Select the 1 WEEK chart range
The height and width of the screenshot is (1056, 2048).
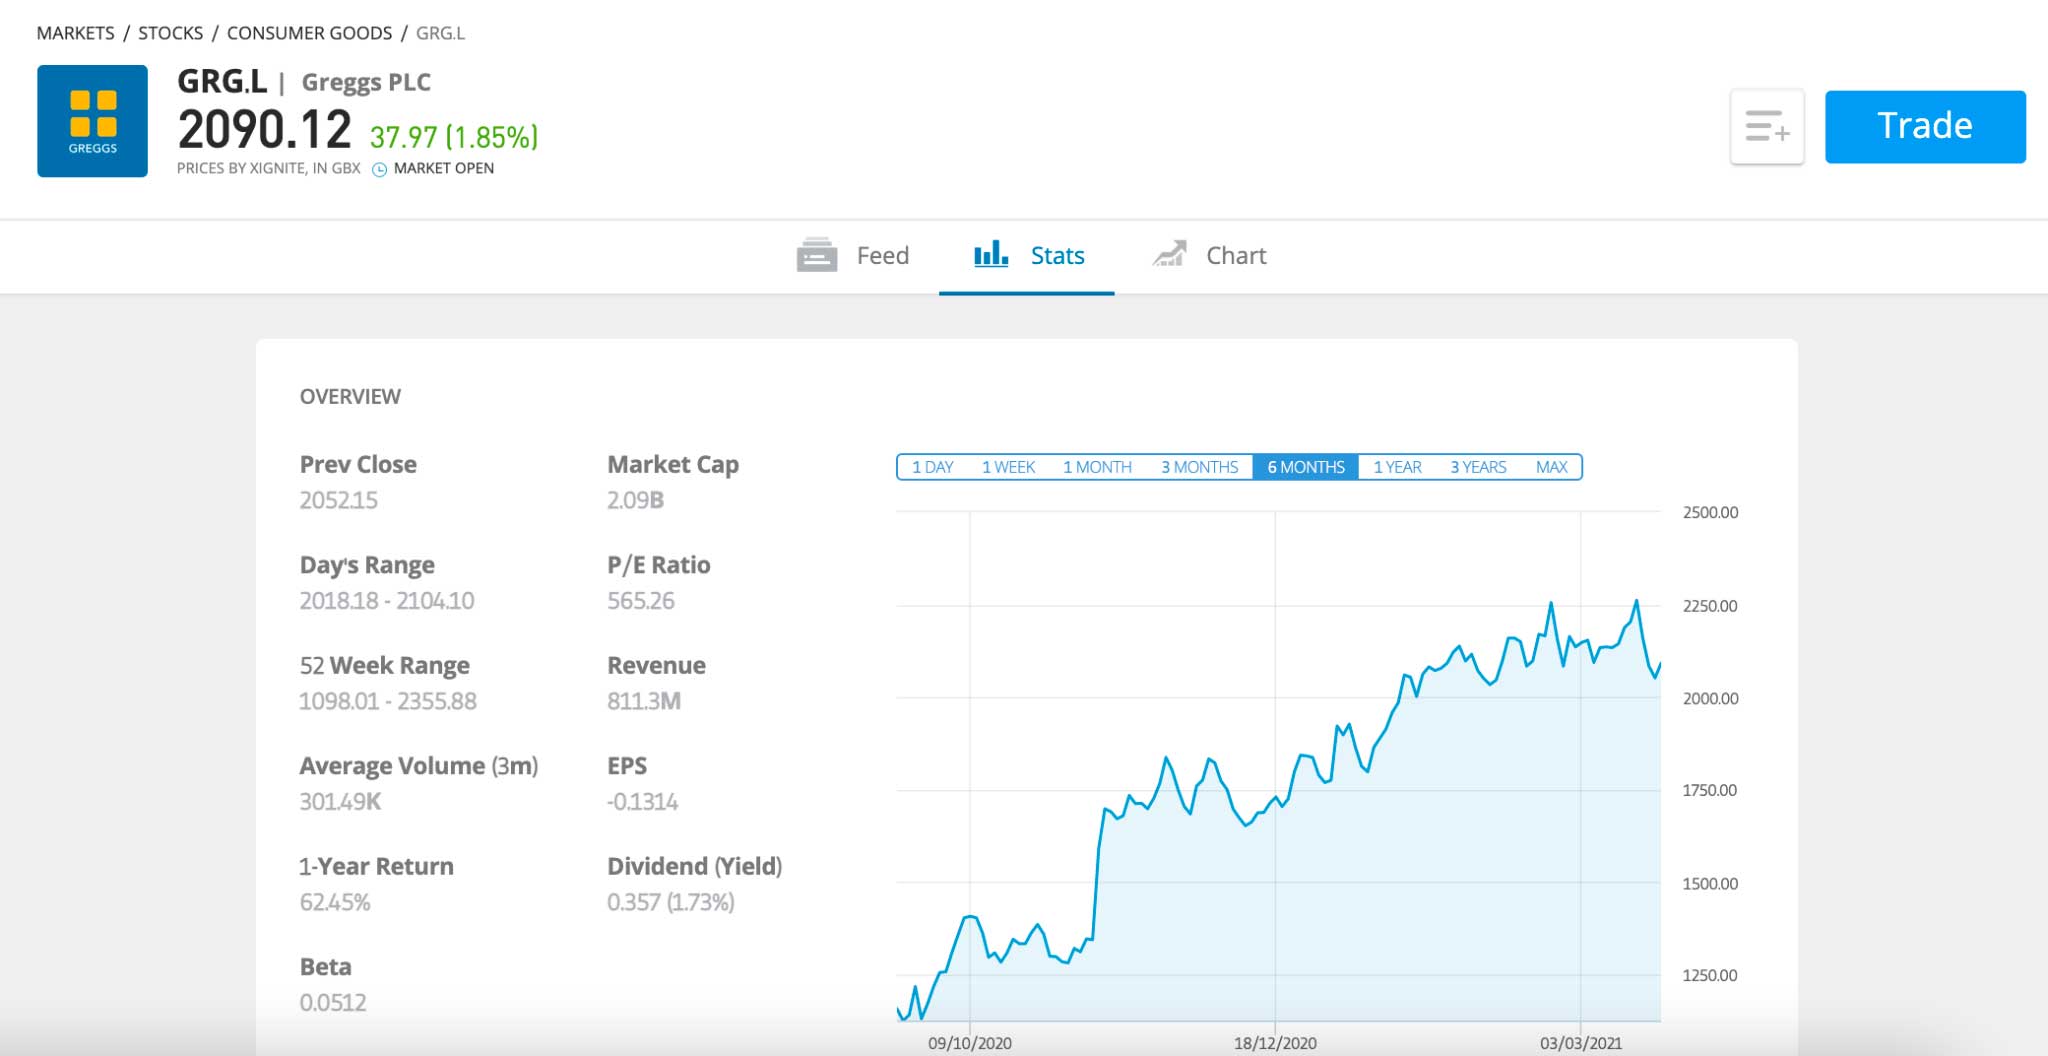(x=1008, y=467)
